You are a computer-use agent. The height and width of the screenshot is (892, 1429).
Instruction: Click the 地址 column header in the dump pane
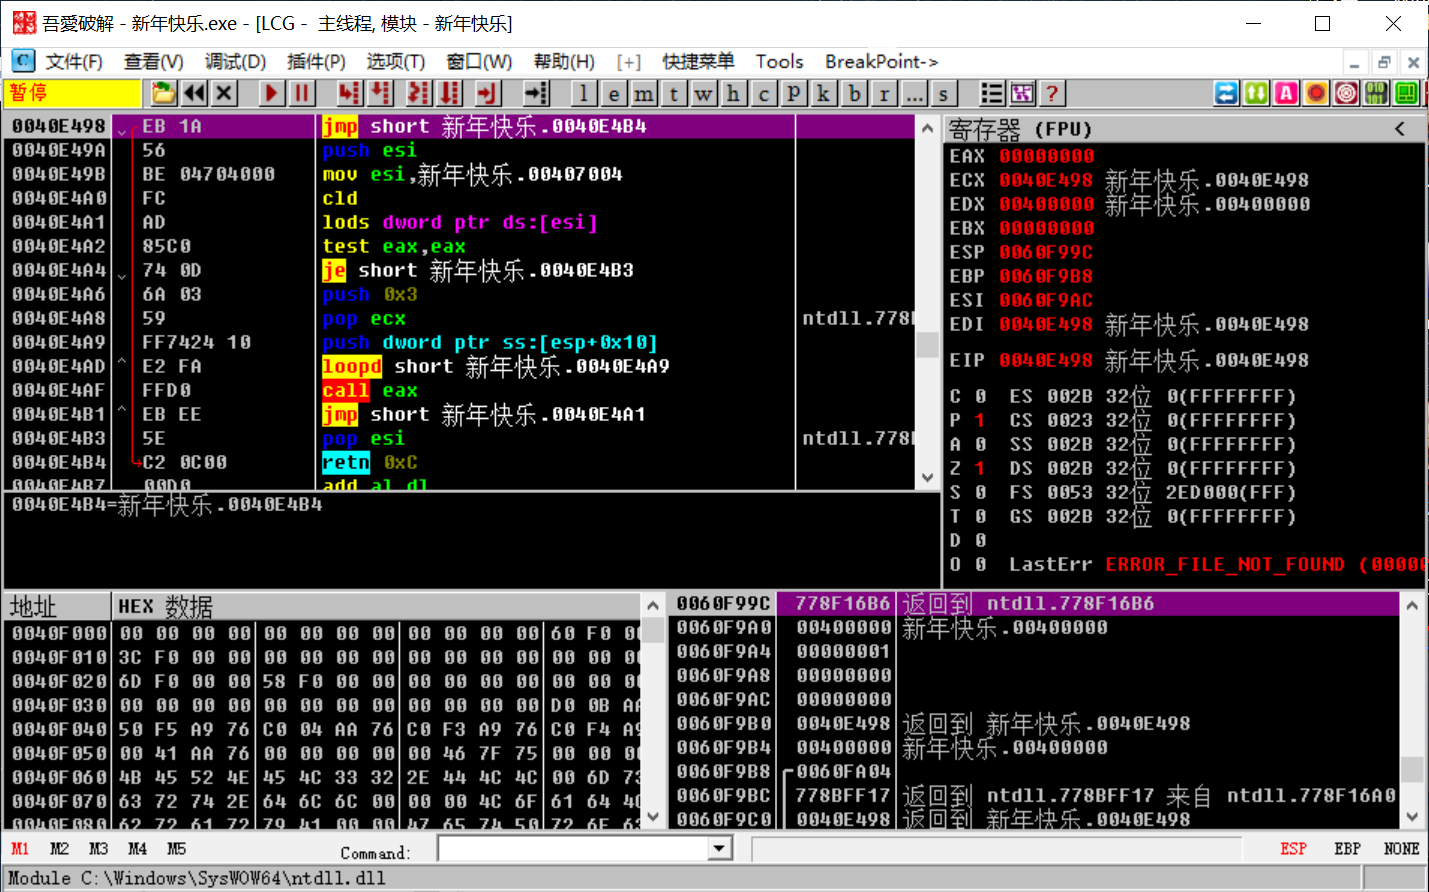pyautogui.click(x=57, y=607)
